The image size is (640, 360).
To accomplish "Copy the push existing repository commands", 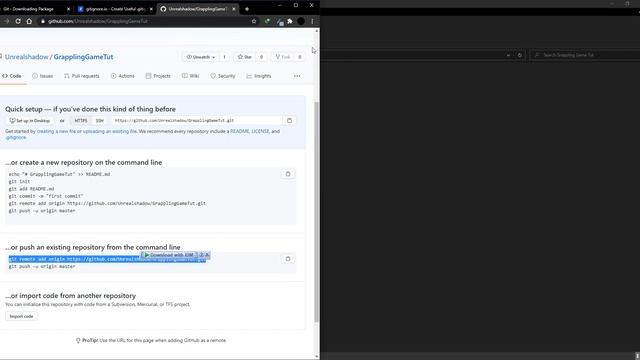I will click(288, 259).
